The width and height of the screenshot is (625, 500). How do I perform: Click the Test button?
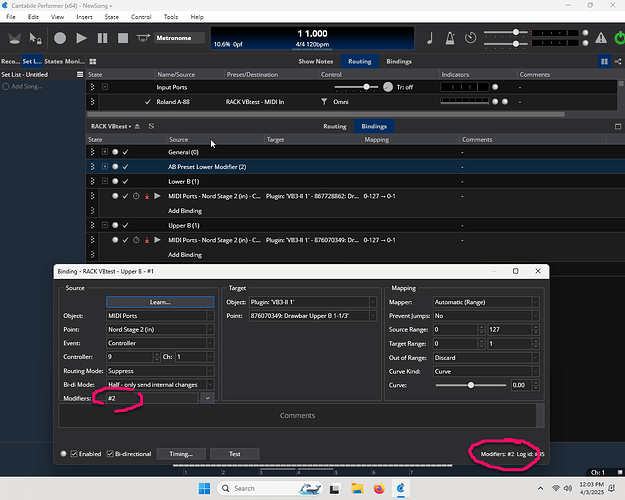tap(234, 454)
